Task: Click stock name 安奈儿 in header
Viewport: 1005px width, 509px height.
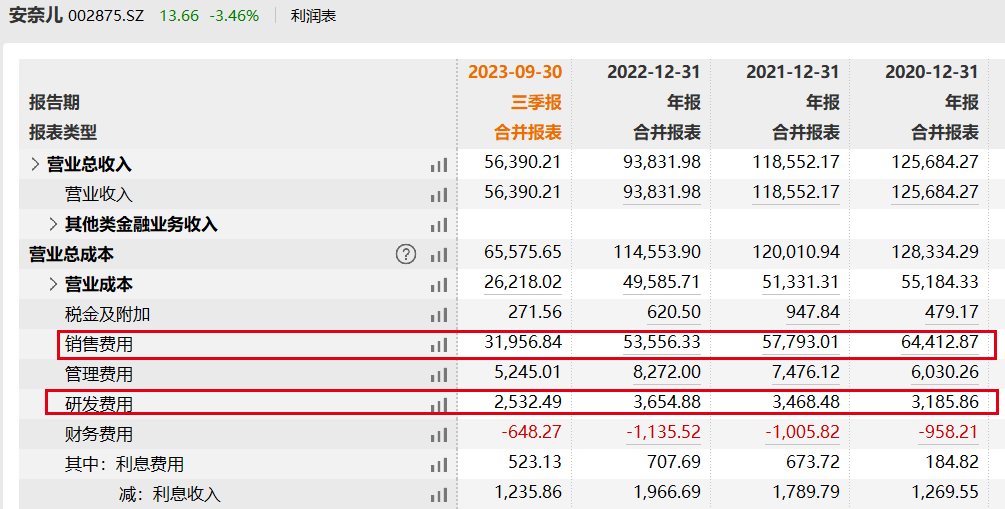Action: tap(35, 16)
